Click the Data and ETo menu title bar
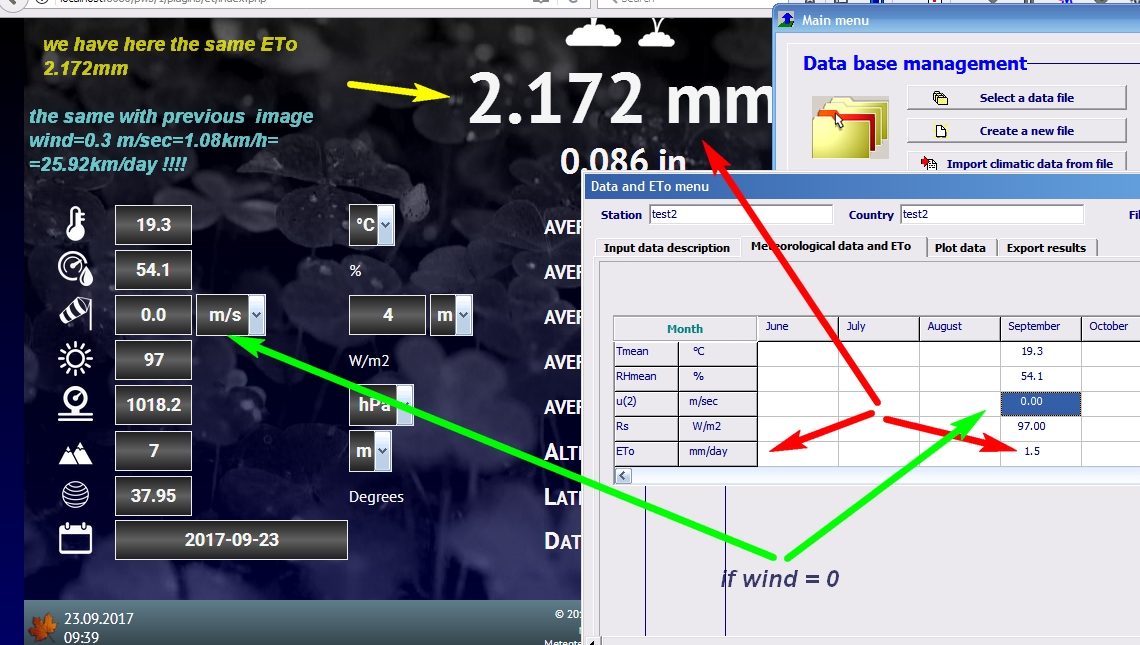This screenshot has height=645, width=1140. 862,186
